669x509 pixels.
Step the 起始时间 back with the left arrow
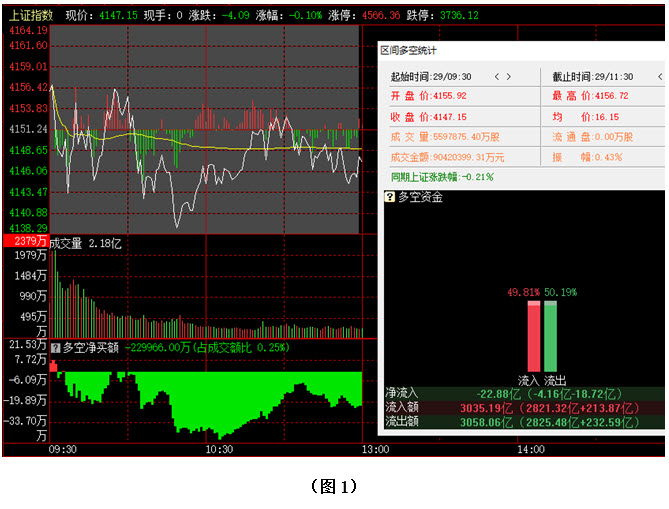point(497,77)
